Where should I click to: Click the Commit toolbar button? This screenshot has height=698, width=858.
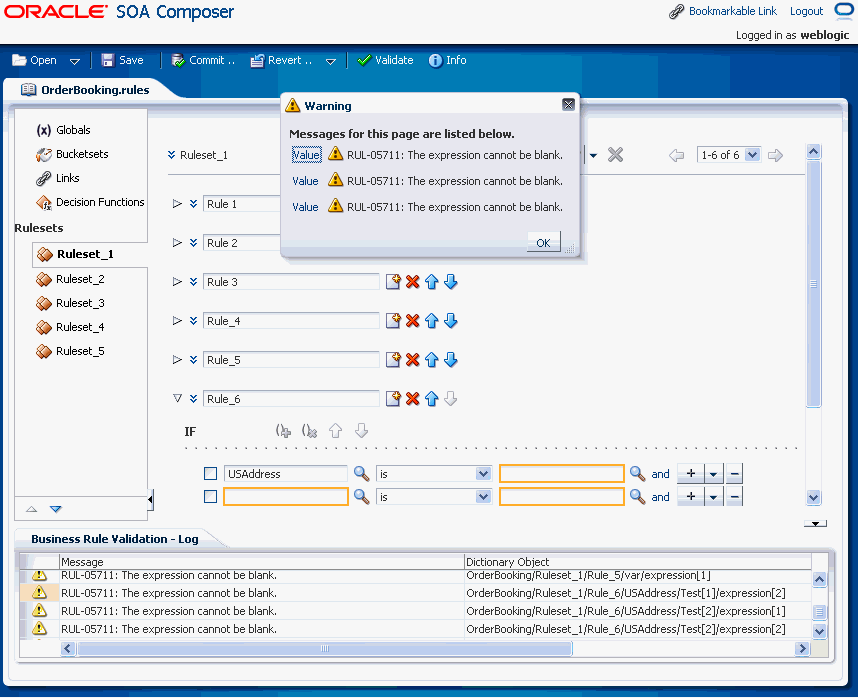[203, 60]
